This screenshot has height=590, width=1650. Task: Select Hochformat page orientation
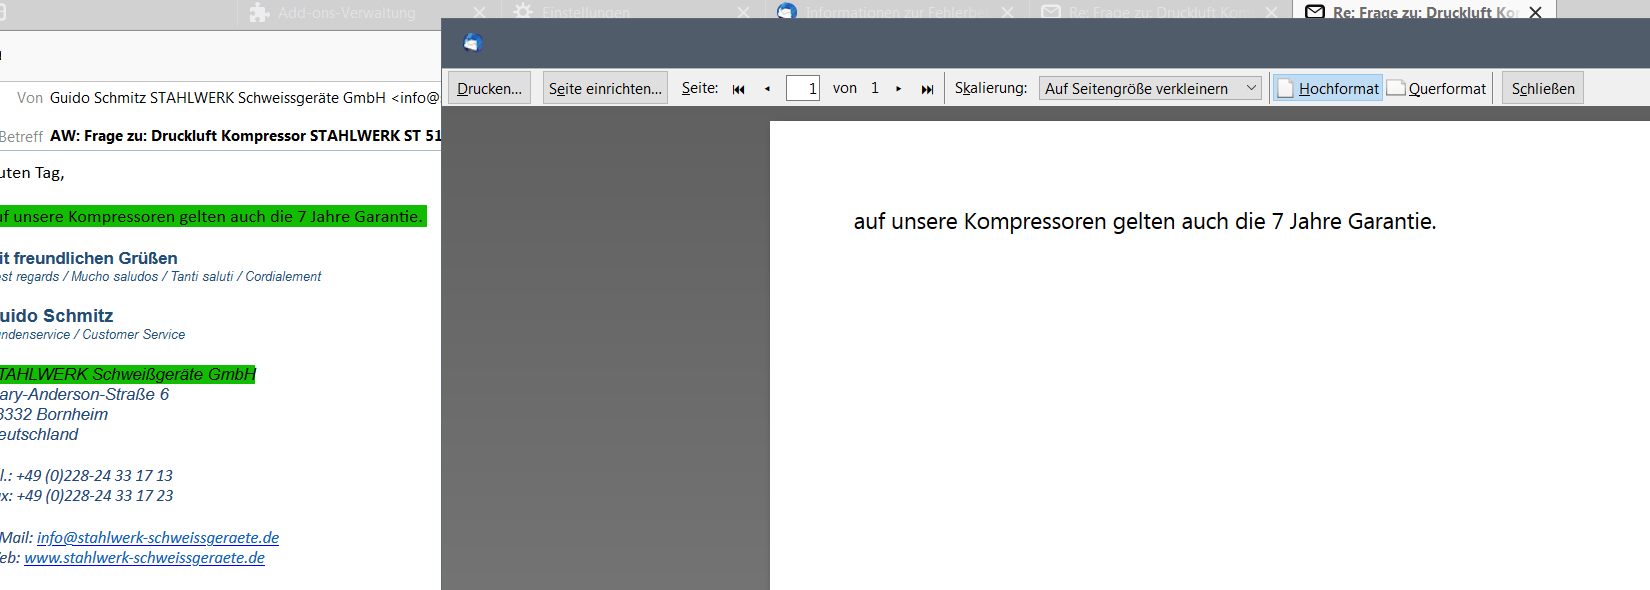(x=1328, y=89)
